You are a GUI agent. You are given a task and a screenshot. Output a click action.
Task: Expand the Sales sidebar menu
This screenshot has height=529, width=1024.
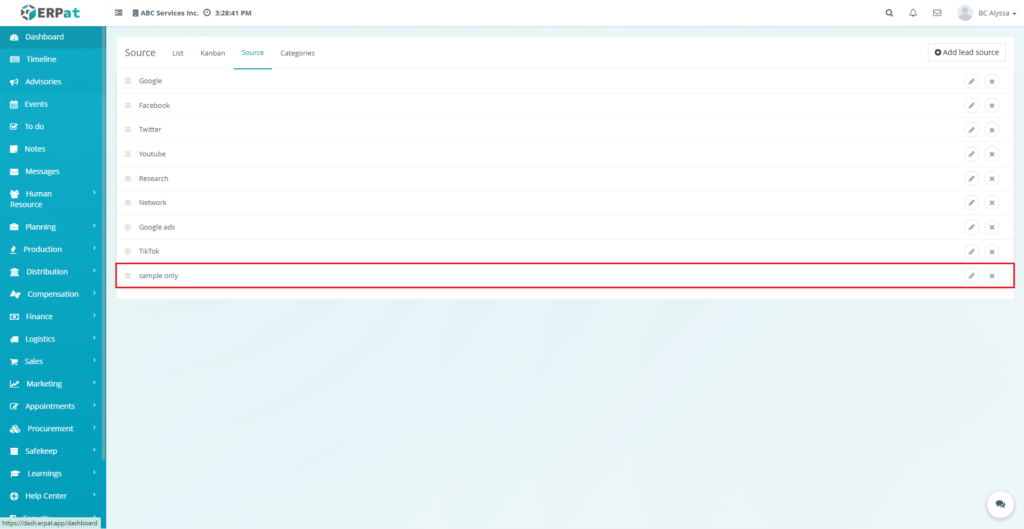pos(53,361)
